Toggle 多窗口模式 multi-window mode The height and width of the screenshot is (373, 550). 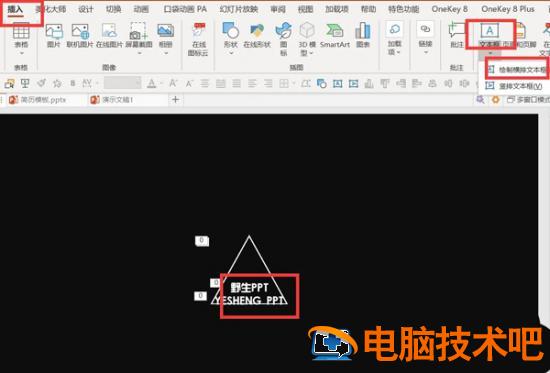pyautogui.click(x=529, y=100)
